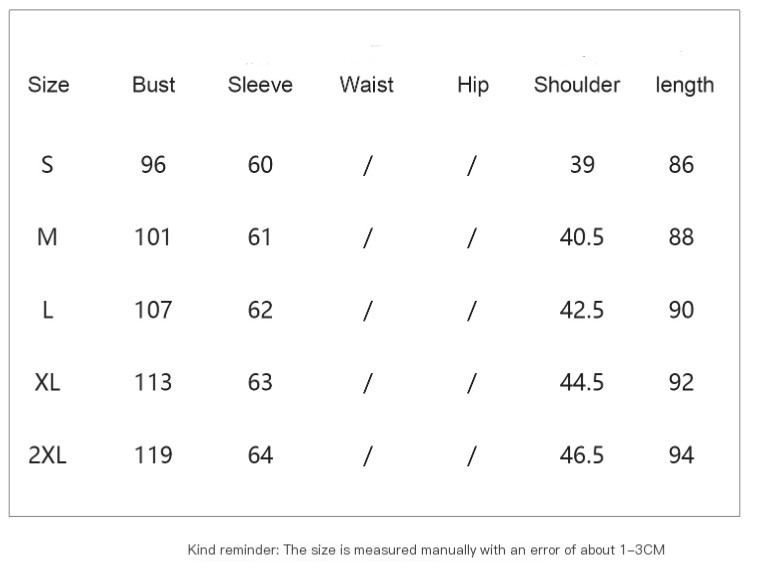Viewport: 758px width, 583px height.
Task: Select the M size row label
Action: (x=47, y=237)
